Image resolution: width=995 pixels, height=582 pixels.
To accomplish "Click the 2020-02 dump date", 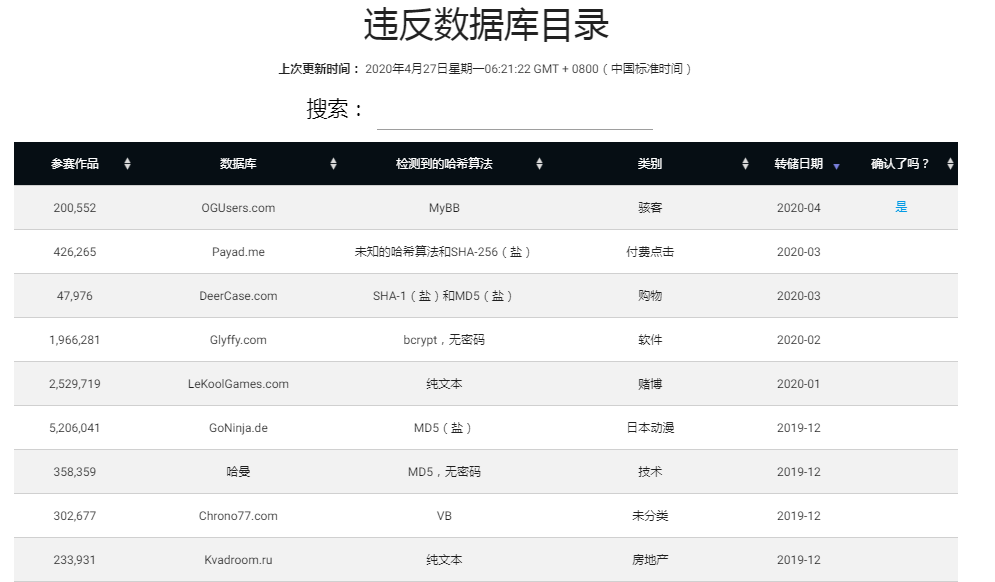I will (x=798, y=340).
